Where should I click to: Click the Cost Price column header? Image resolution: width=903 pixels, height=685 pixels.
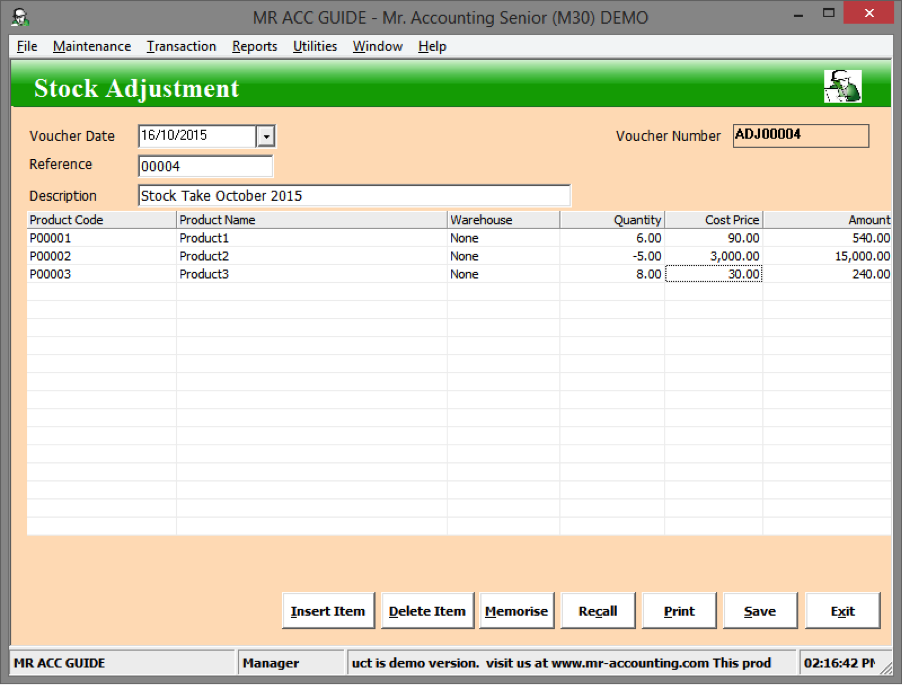pyautogui.click(x=714, y=220)
